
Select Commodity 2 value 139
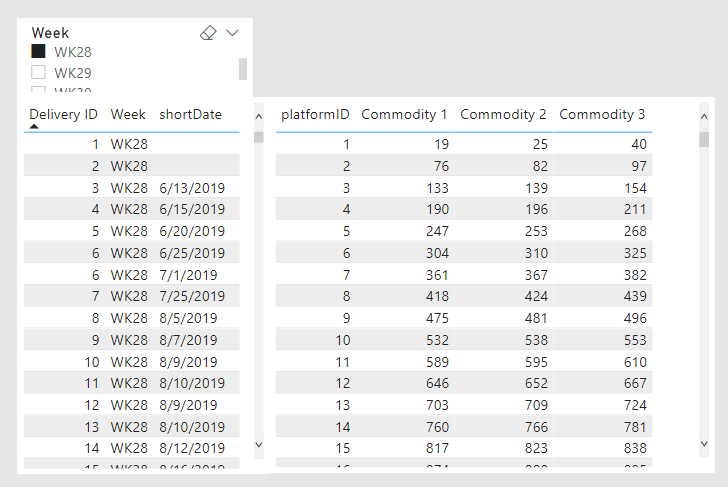point(537,188)
